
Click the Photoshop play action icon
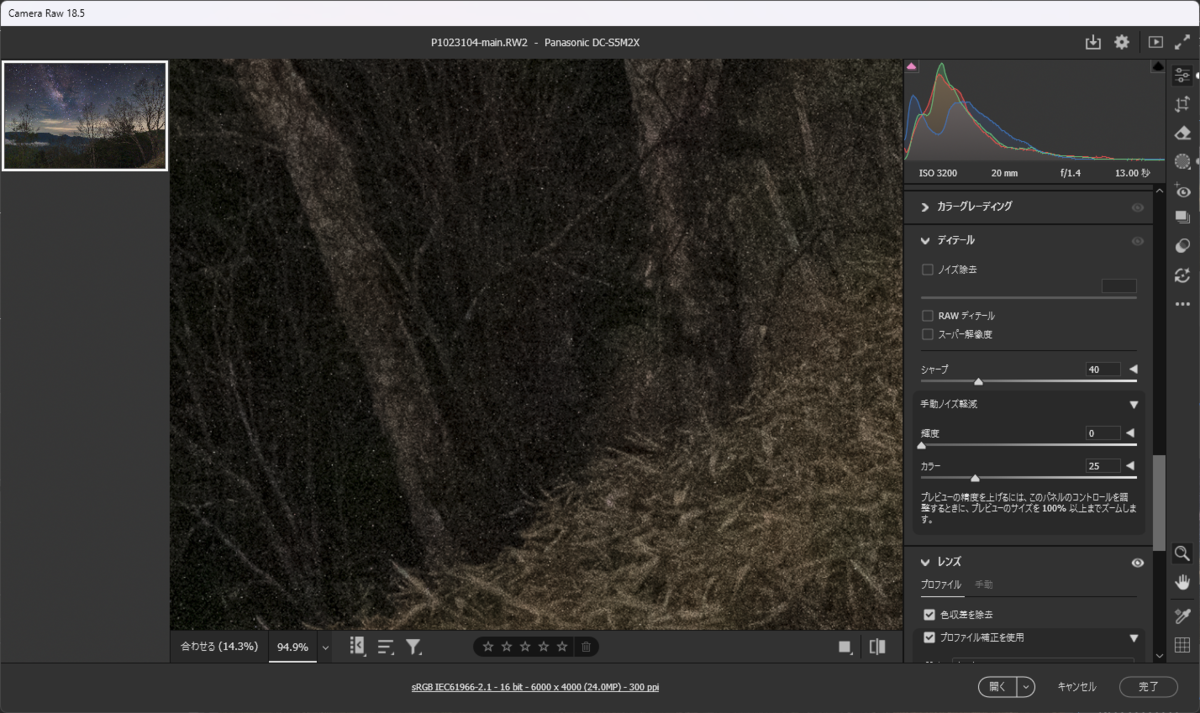(x=1155, y=42)
